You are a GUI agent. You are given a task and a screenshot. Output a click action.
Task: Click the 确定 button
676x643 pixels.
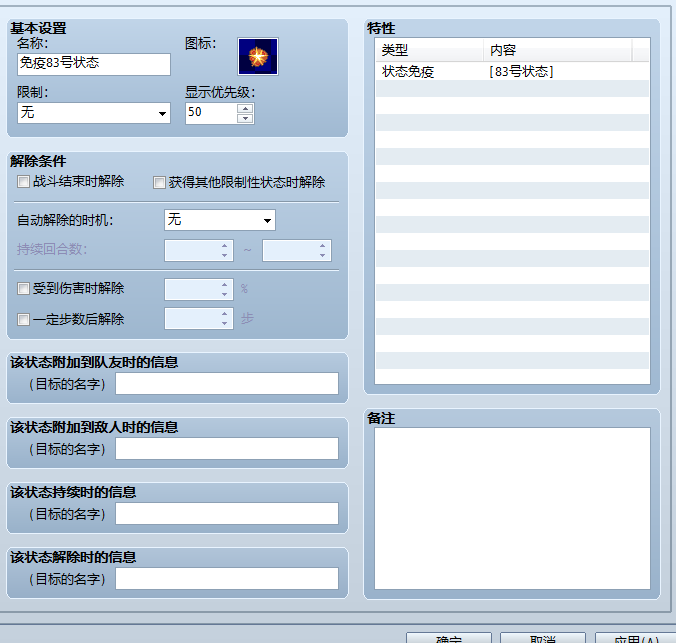(x=449, y=638)
